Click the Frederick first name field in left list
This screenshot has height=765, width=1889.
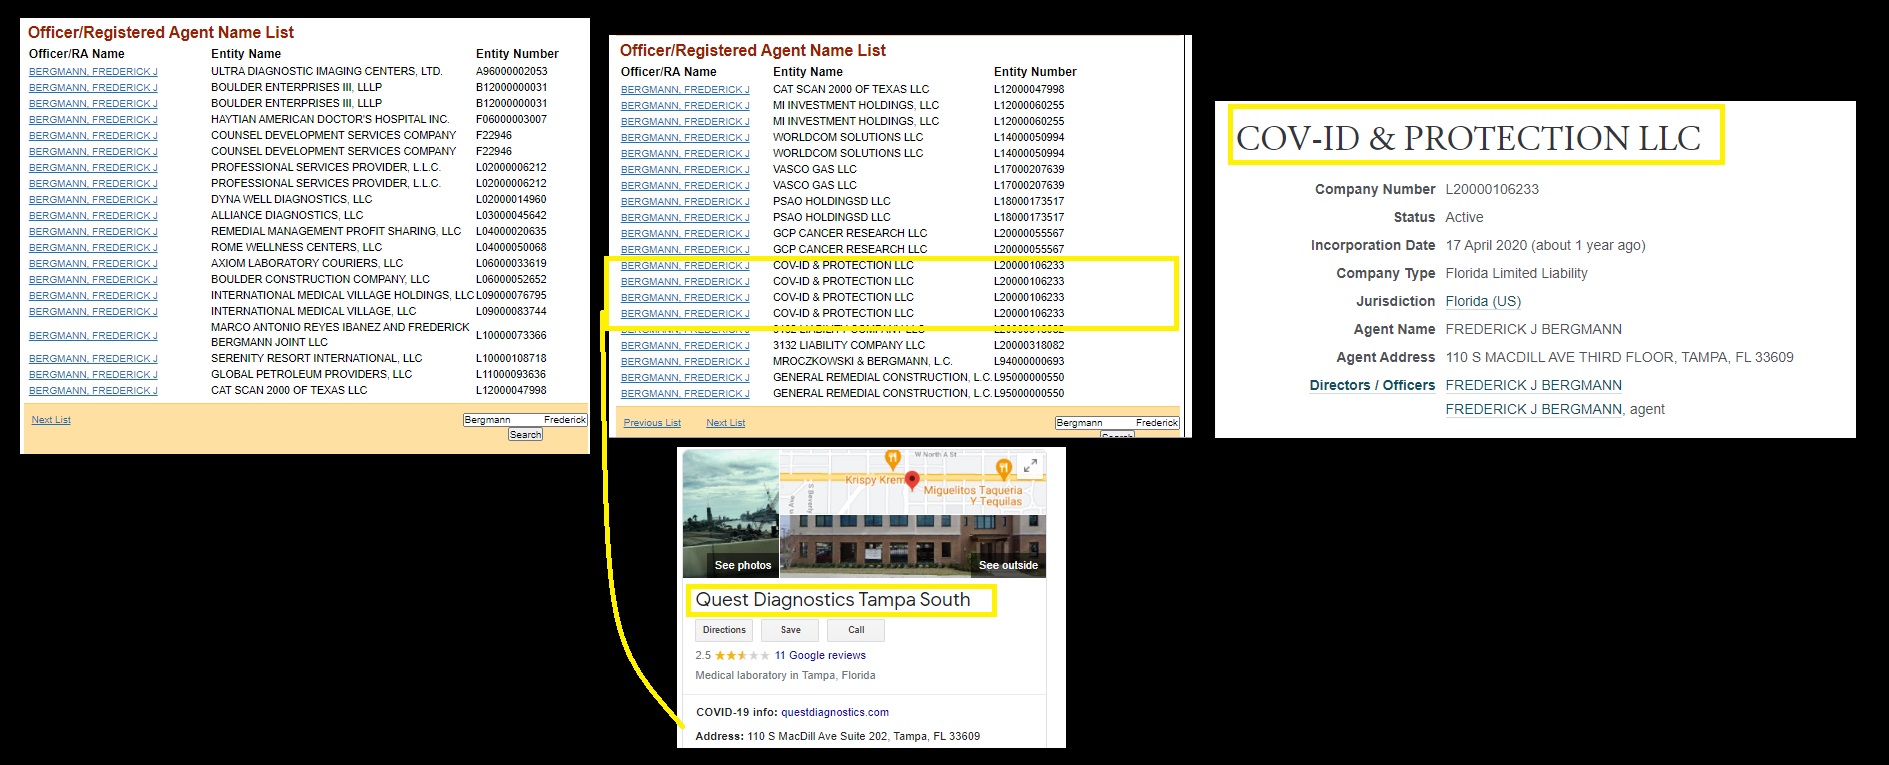(x=565, y=420)
